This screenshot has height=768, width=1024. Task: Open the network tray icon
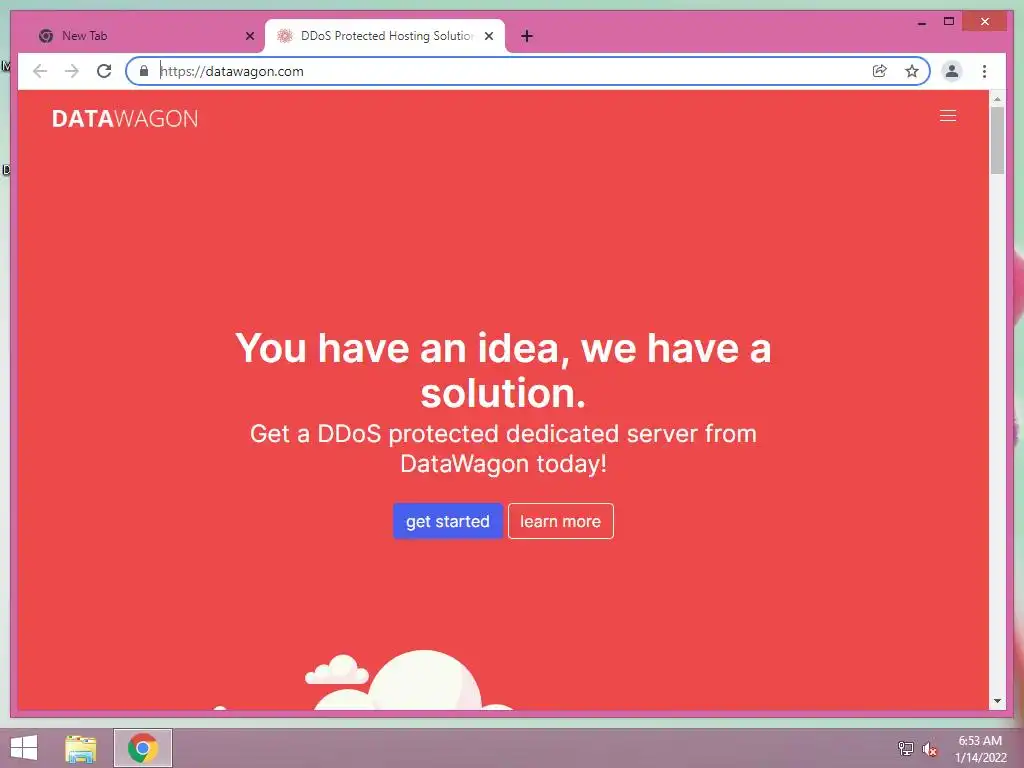905,748
